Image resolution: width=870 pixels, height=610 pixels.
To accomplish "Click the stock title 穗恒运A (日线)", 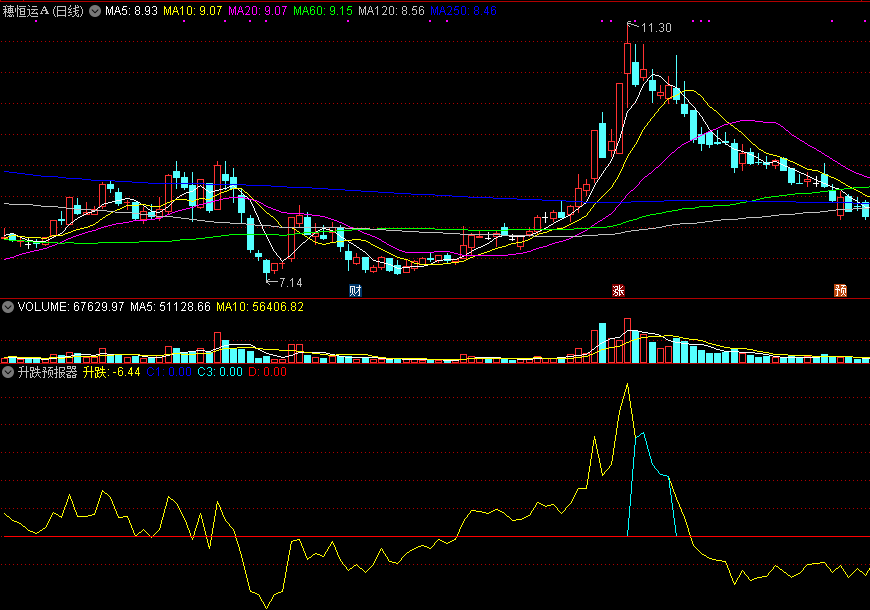I will [43, 11].
